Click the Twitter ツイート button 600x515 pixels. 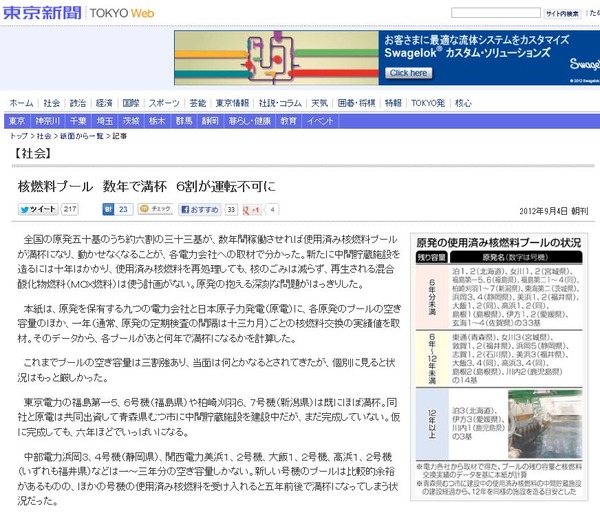[x=38, y=209]
